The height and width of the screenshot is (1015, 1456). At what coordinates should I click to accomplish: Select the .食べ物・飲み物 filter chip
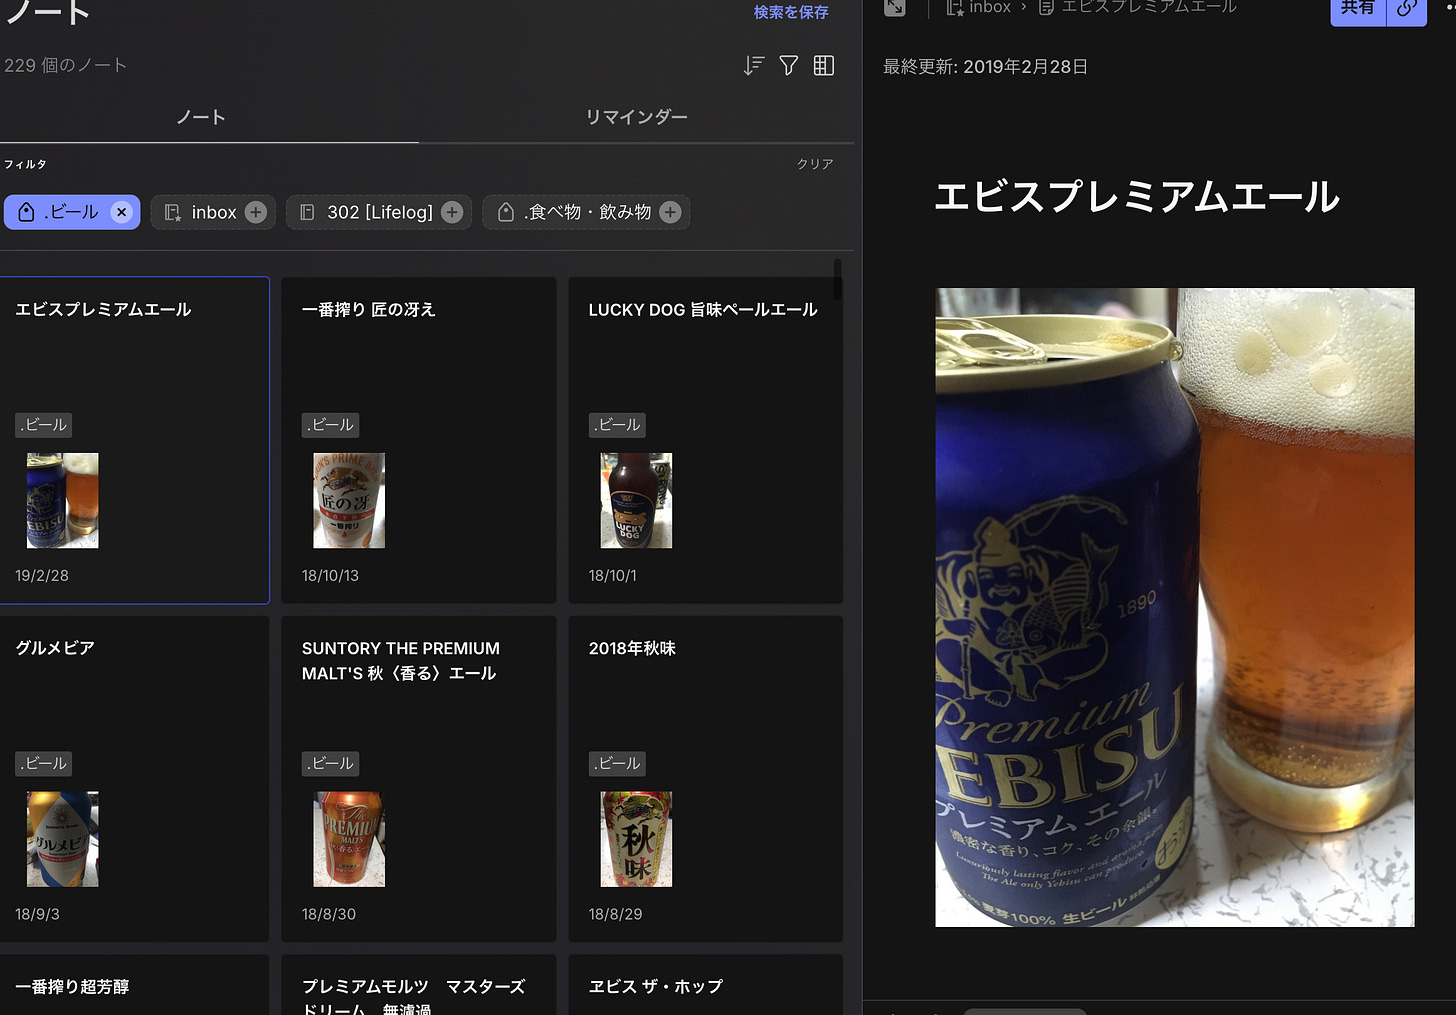tap(586, 212)
